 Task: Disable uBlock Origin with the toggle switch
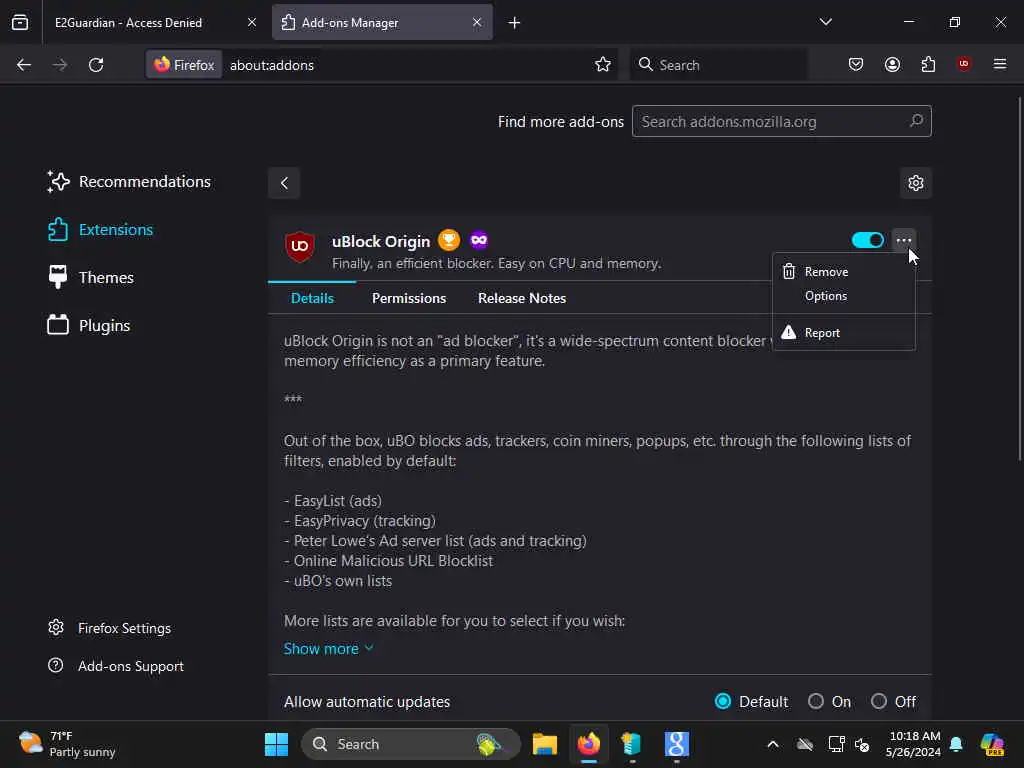click(x=867, y=240)
